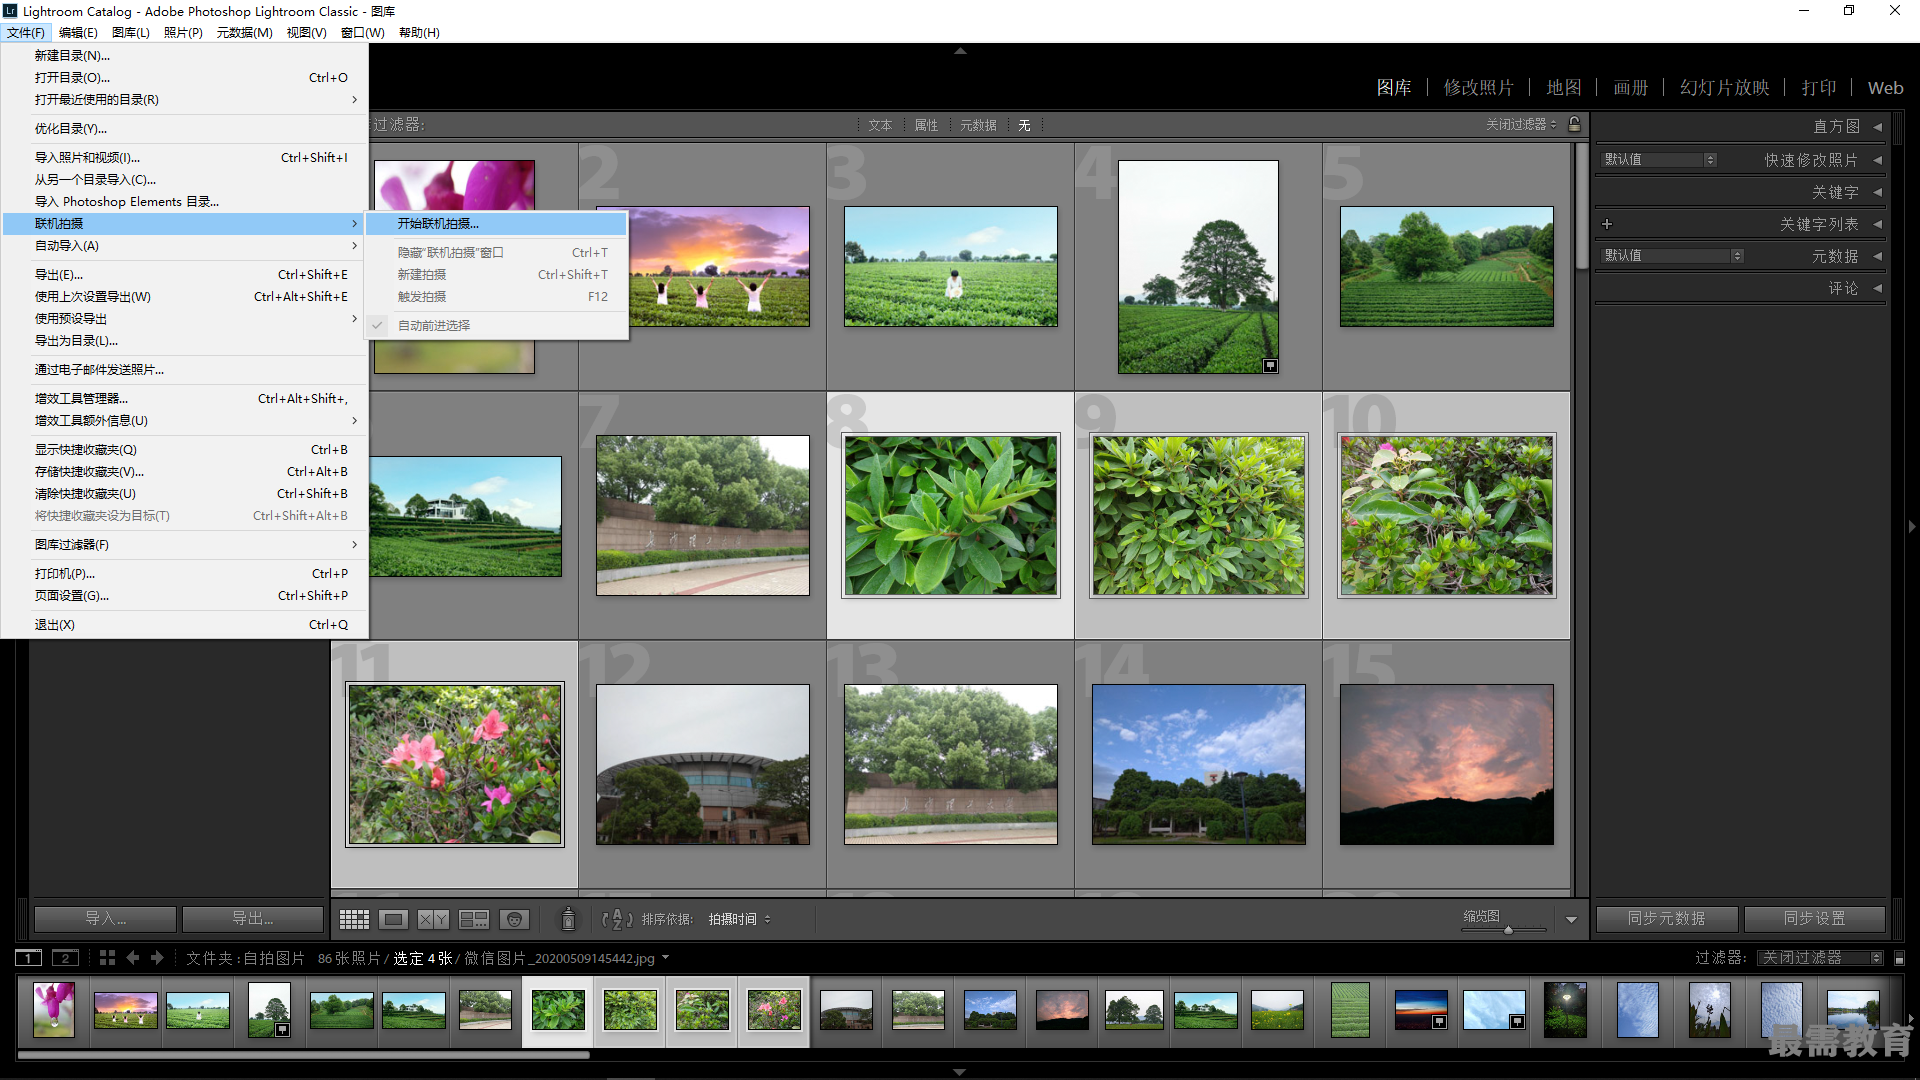
Task: Select 无 filter option
Action: tap(1024, 125)
